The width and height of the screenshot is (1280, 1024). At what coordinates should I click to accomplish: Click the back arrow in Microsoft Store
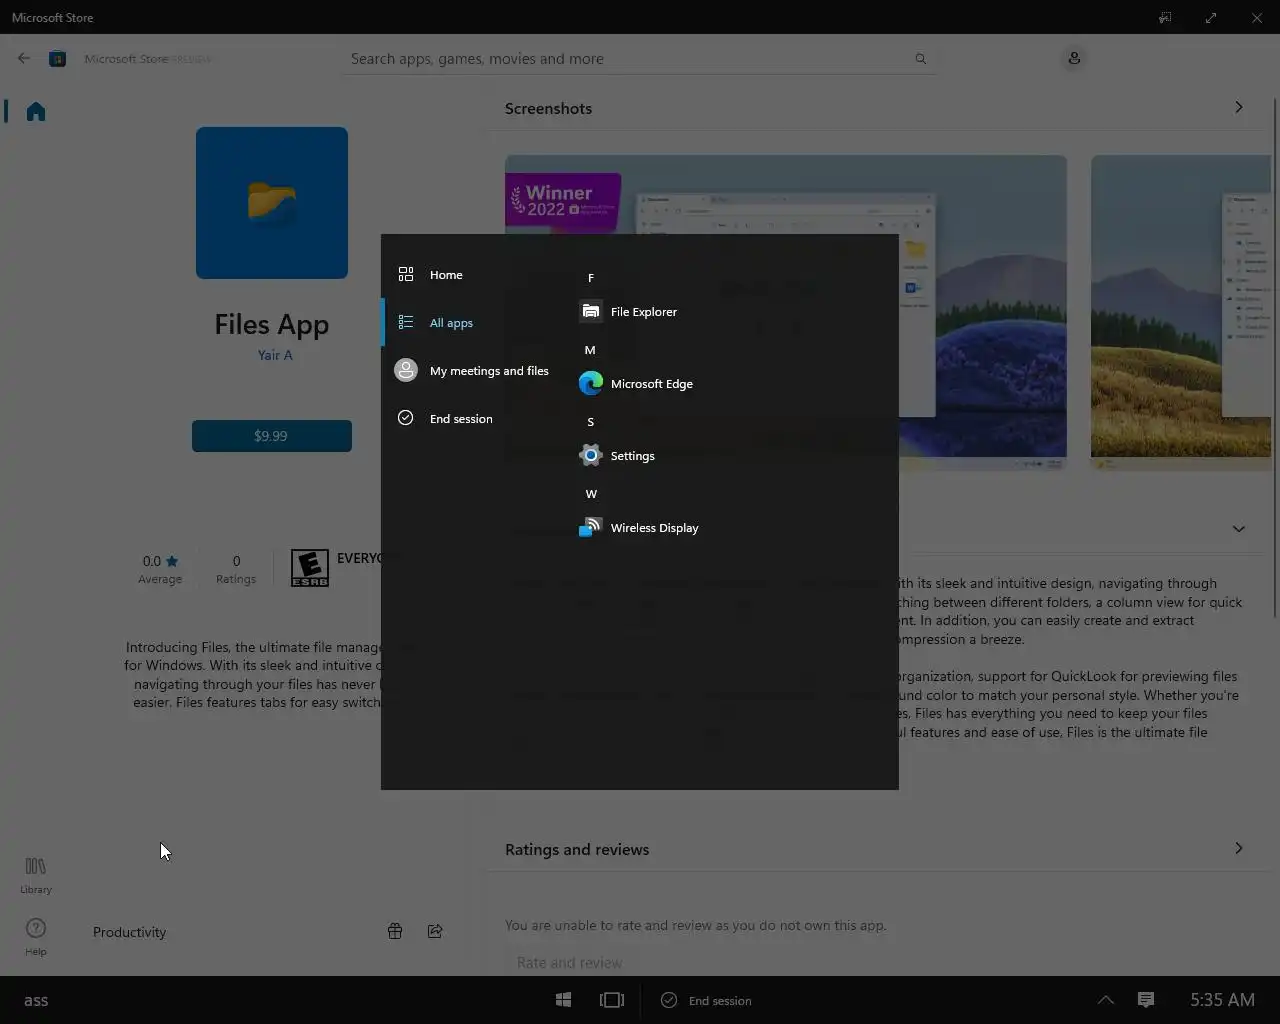24,58
